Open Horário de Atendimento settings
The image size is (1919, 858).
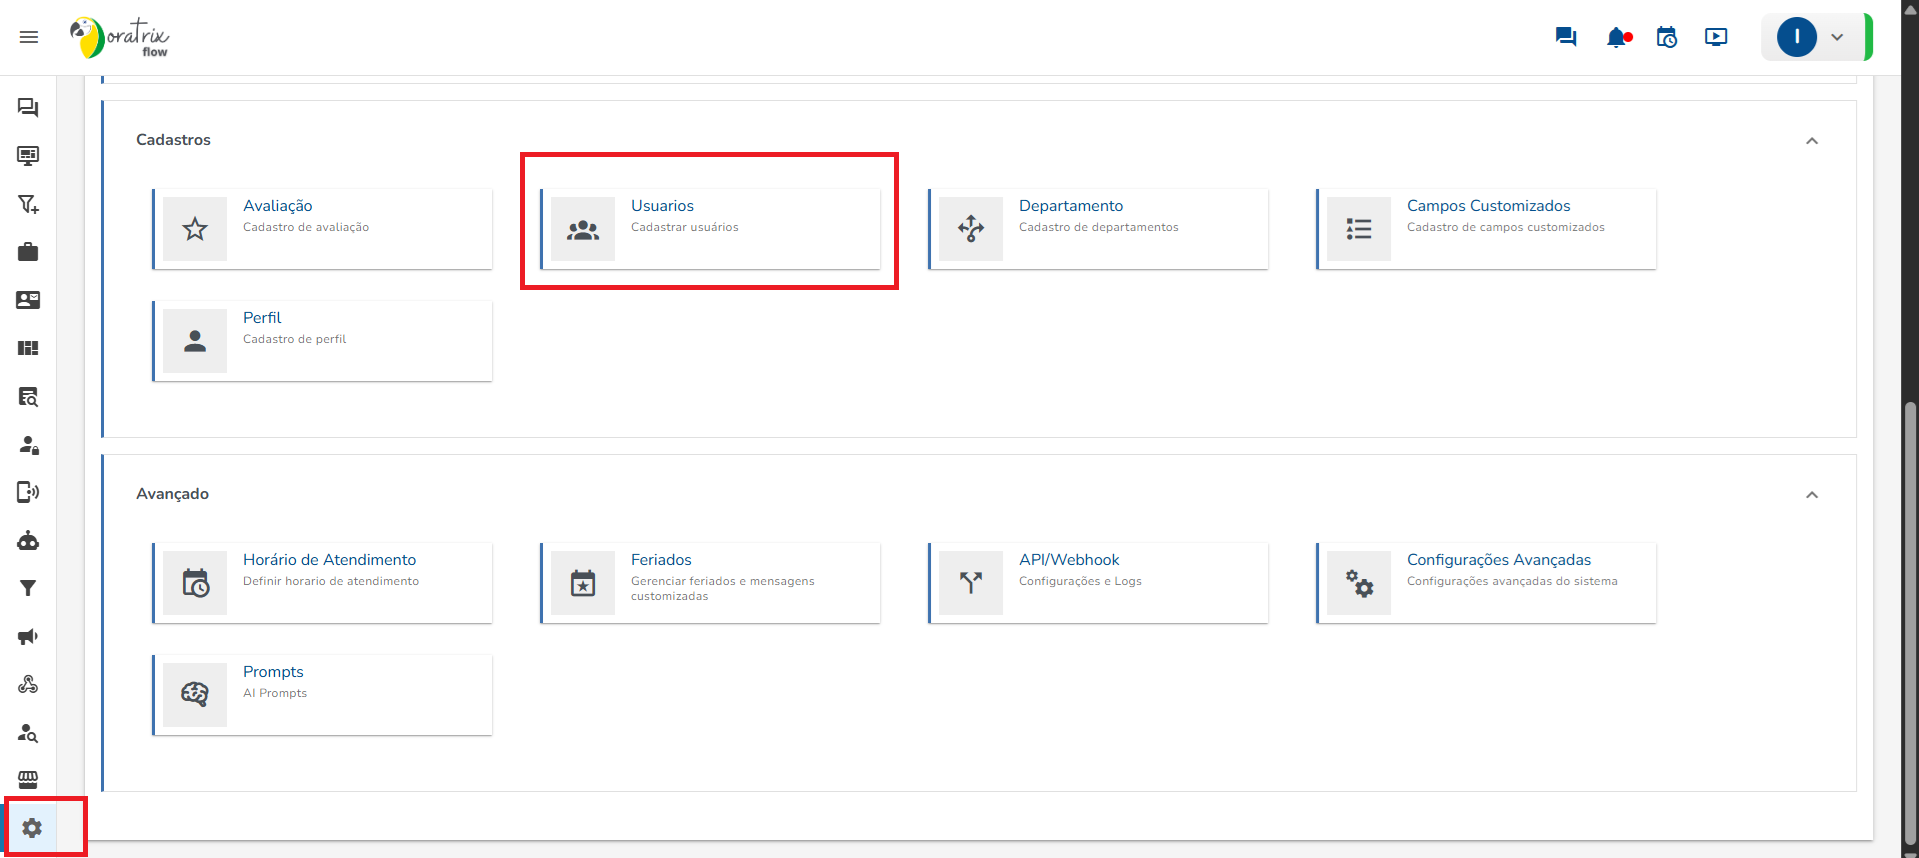click(x=322, y=583)
